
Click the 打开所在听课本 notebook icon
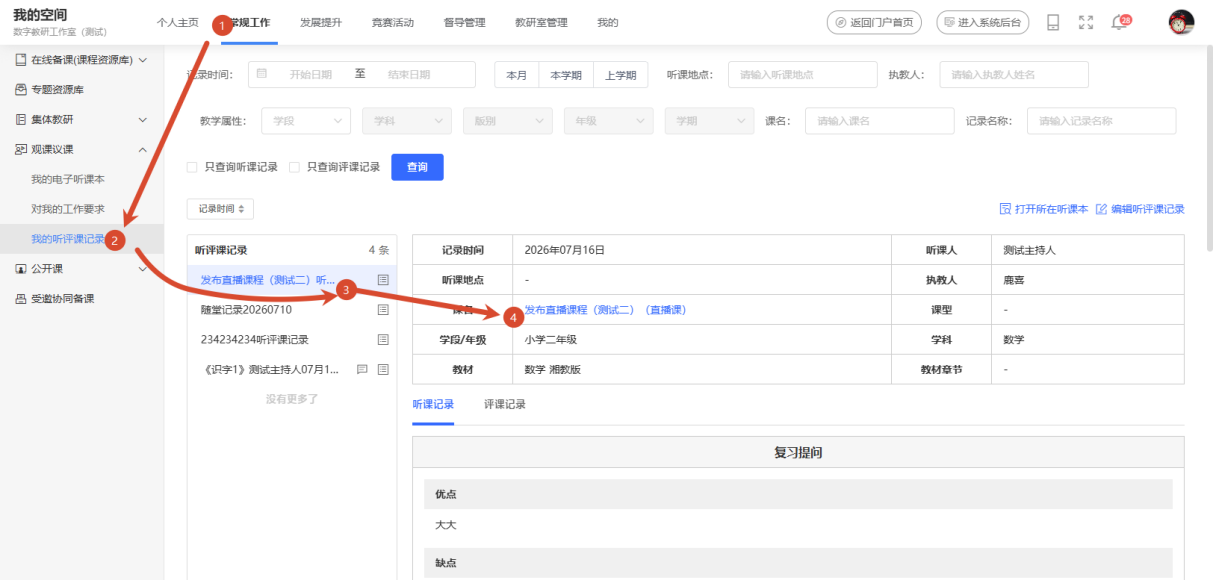tap(1005, 209)
